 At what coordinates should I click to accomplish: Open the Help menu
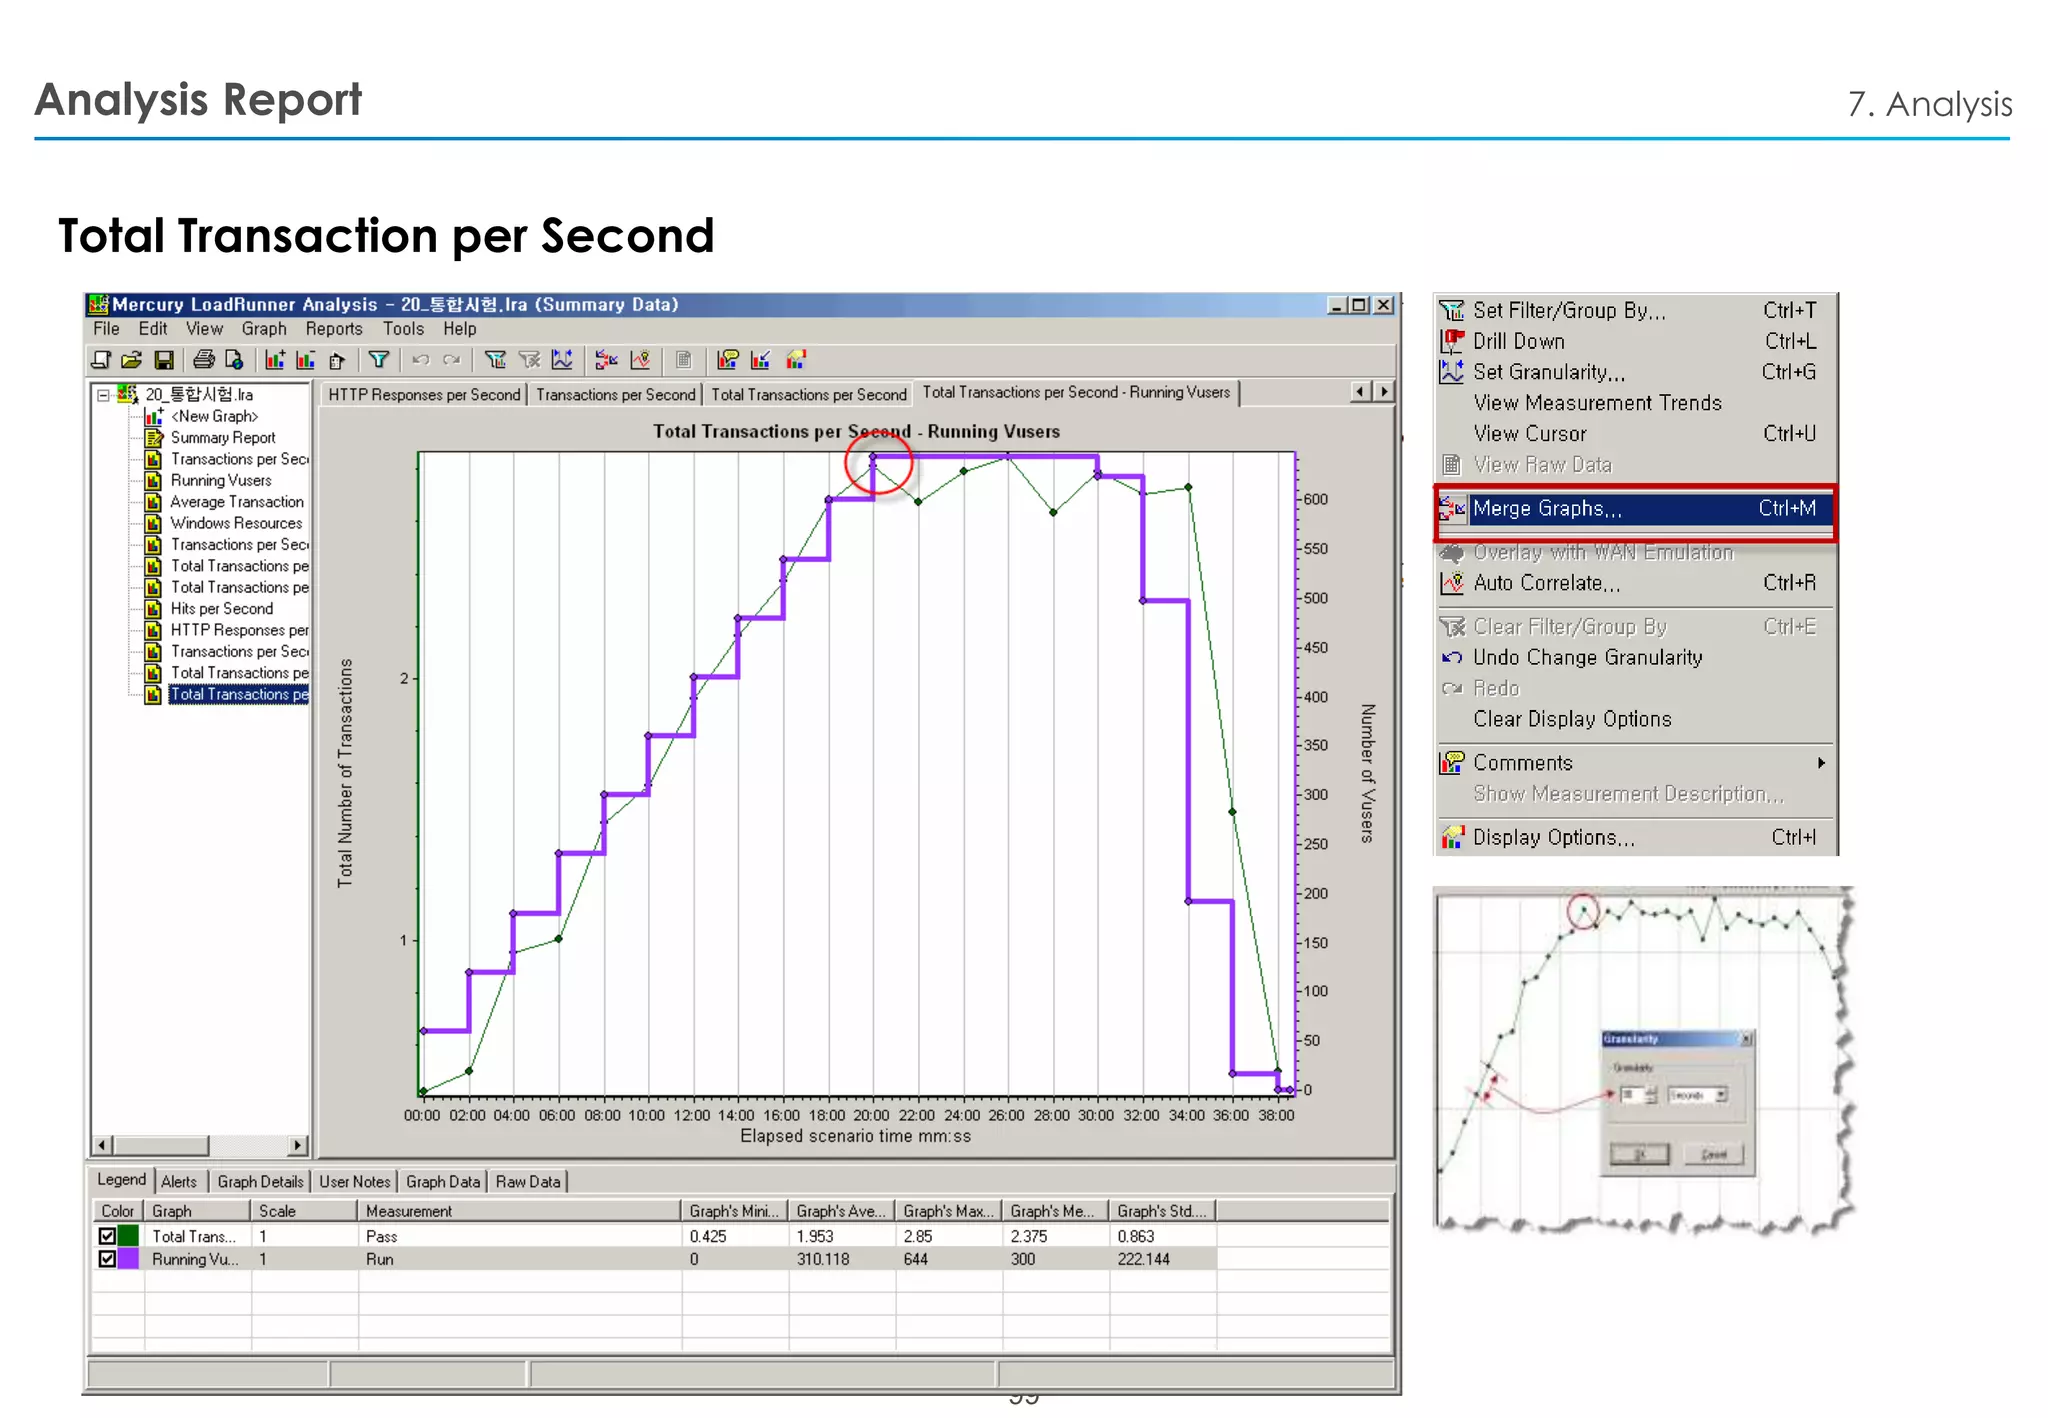point(460,329)
